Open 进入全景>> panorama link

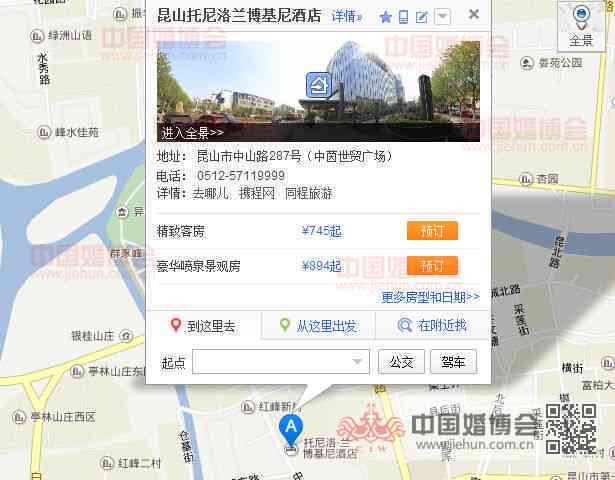tap(193, 133)
